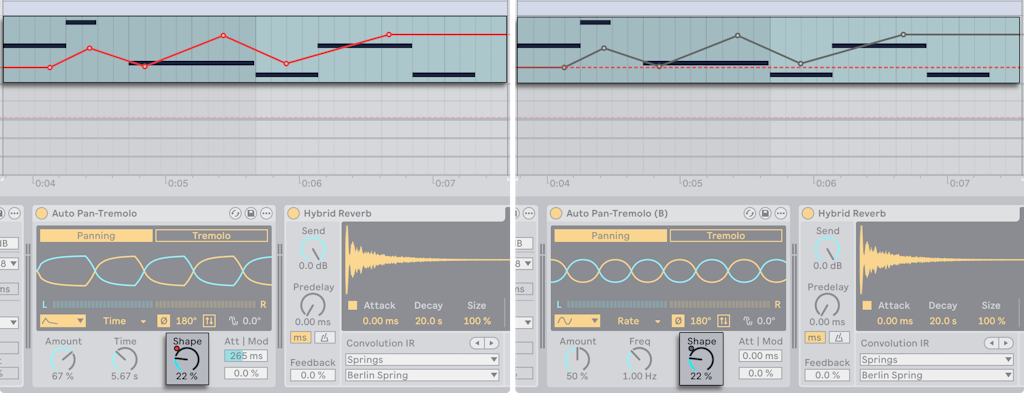This screenshot has height=393, width=1024.
Task: Switch to Tremolo tab in Auto Pan-Tremolo device
Action: 211,236
